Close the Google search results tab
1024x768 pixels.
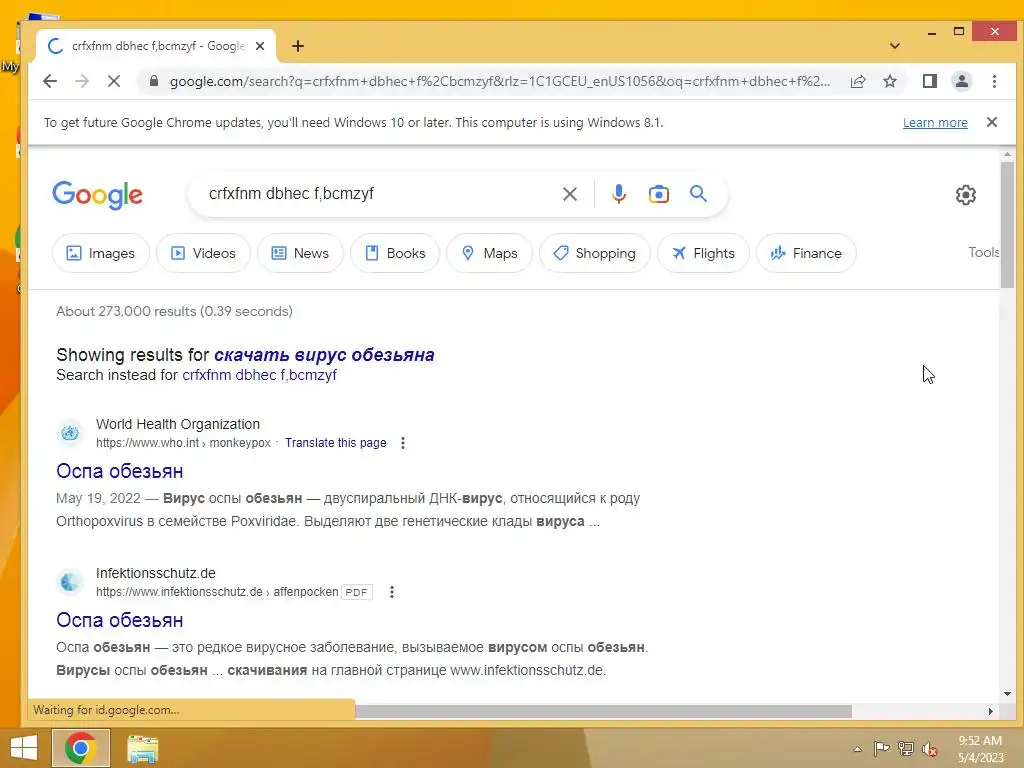pyautogui.click(x=260, y=46)
